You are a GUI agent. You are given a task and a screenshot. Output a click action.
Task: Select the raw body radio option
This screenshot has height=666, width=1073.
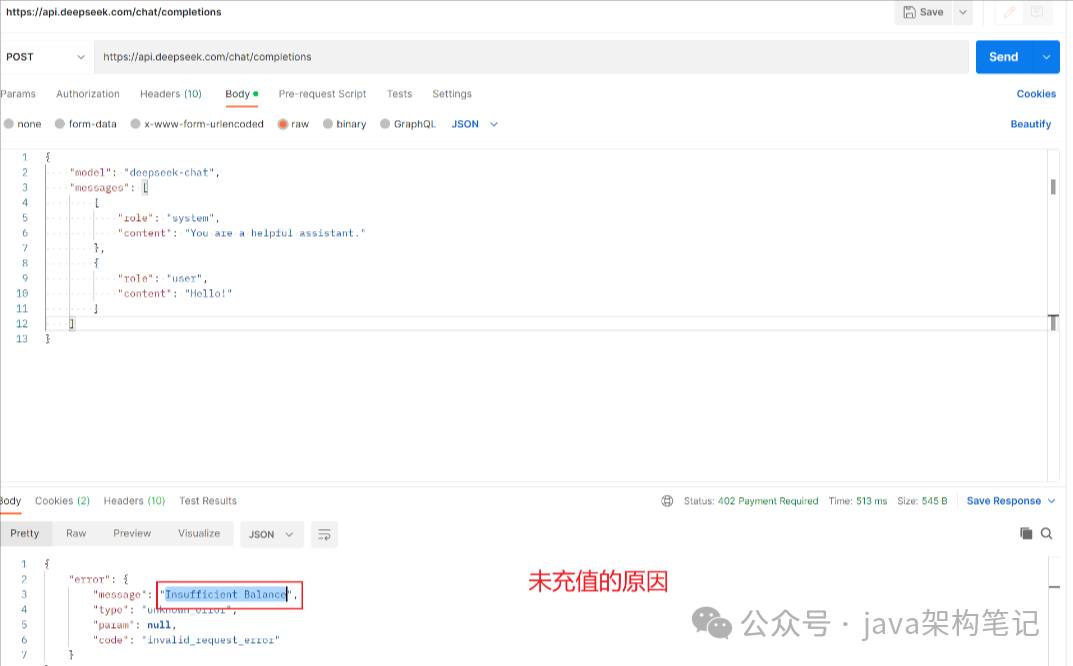[283, 124]
